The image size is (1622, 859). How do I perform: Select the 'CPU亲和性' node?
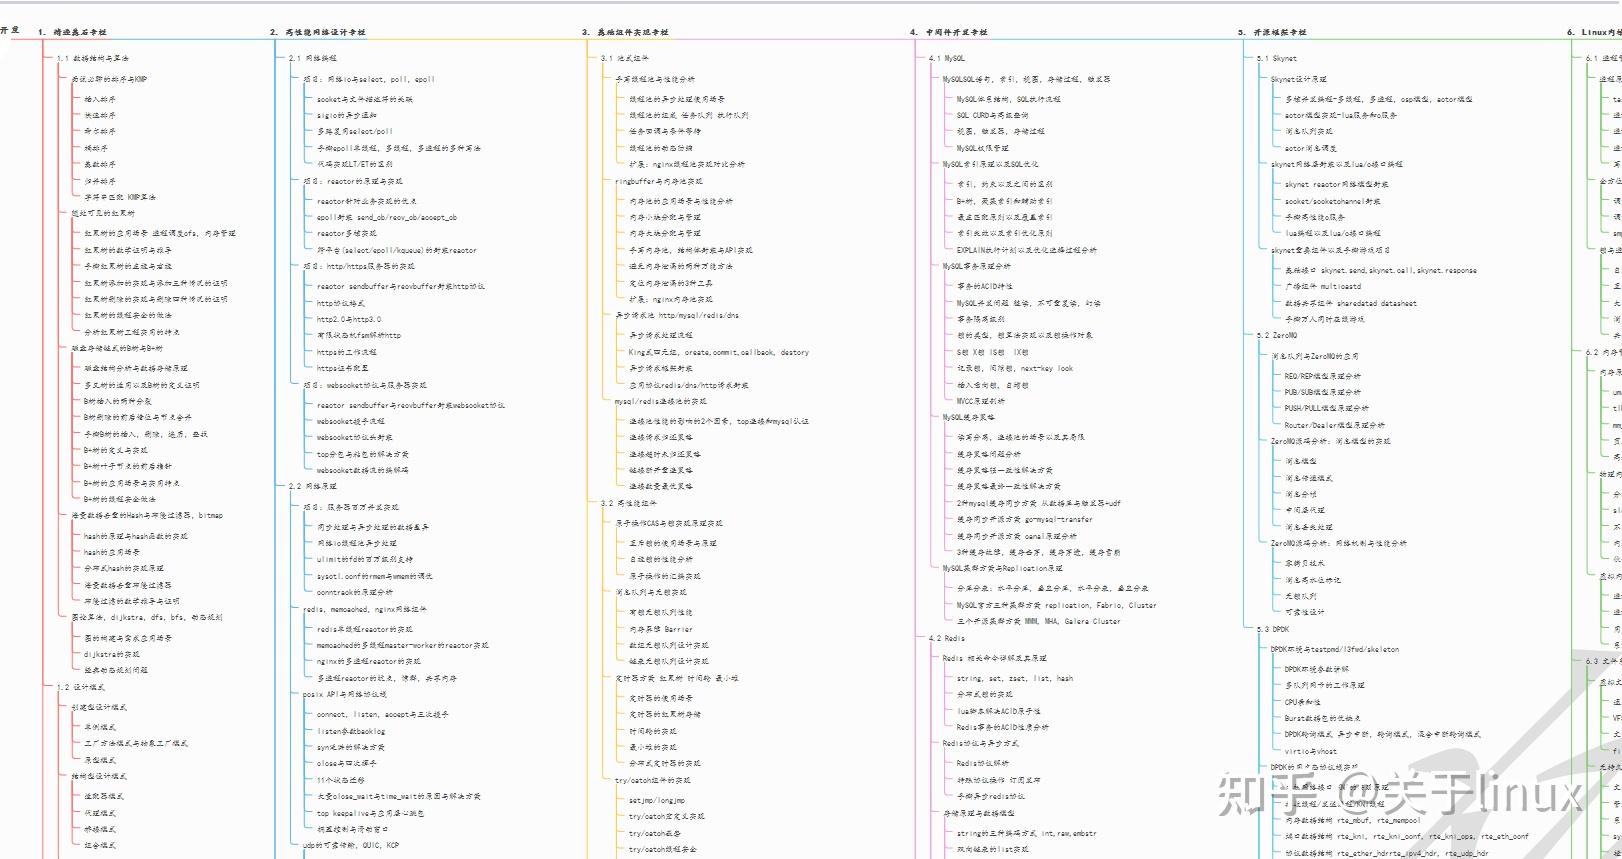1303,702
